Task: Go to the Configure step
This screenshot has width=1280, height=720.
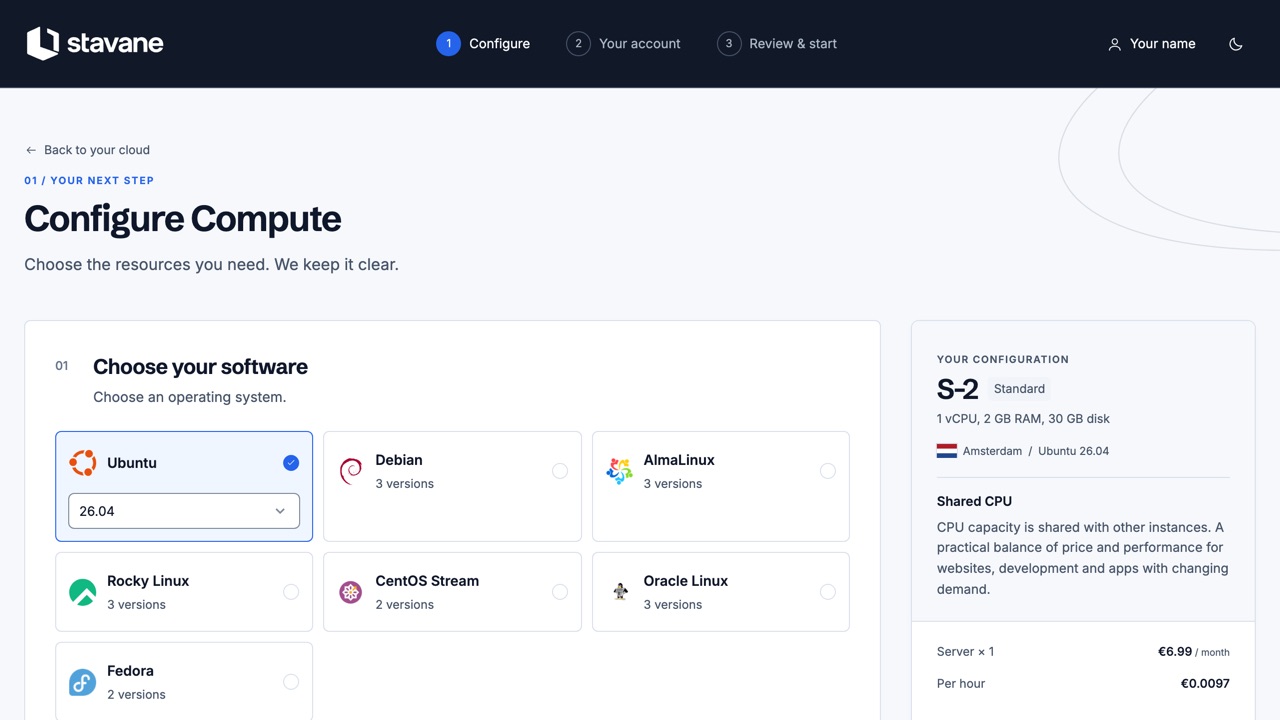Action: pyautogui.click(x=483, y=44)
